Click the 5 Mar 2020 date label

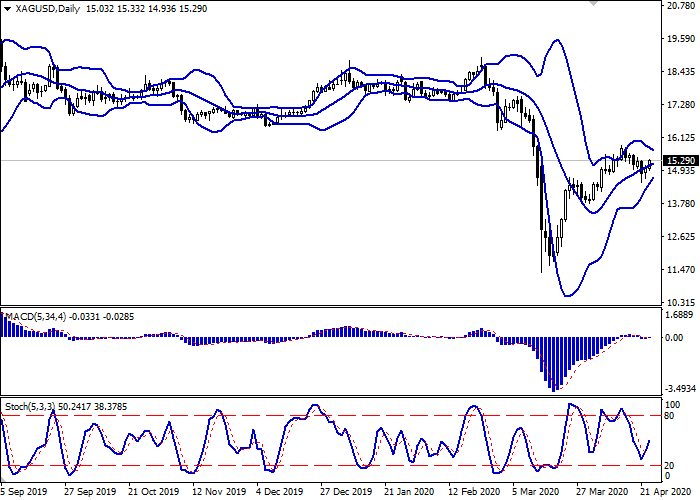point(538,492)
